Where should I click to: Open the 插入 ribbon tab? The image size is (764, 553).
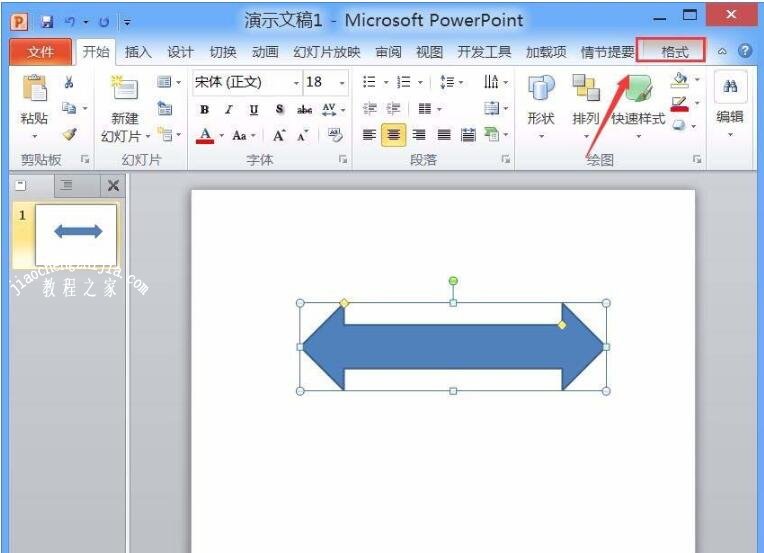point(138,52)
